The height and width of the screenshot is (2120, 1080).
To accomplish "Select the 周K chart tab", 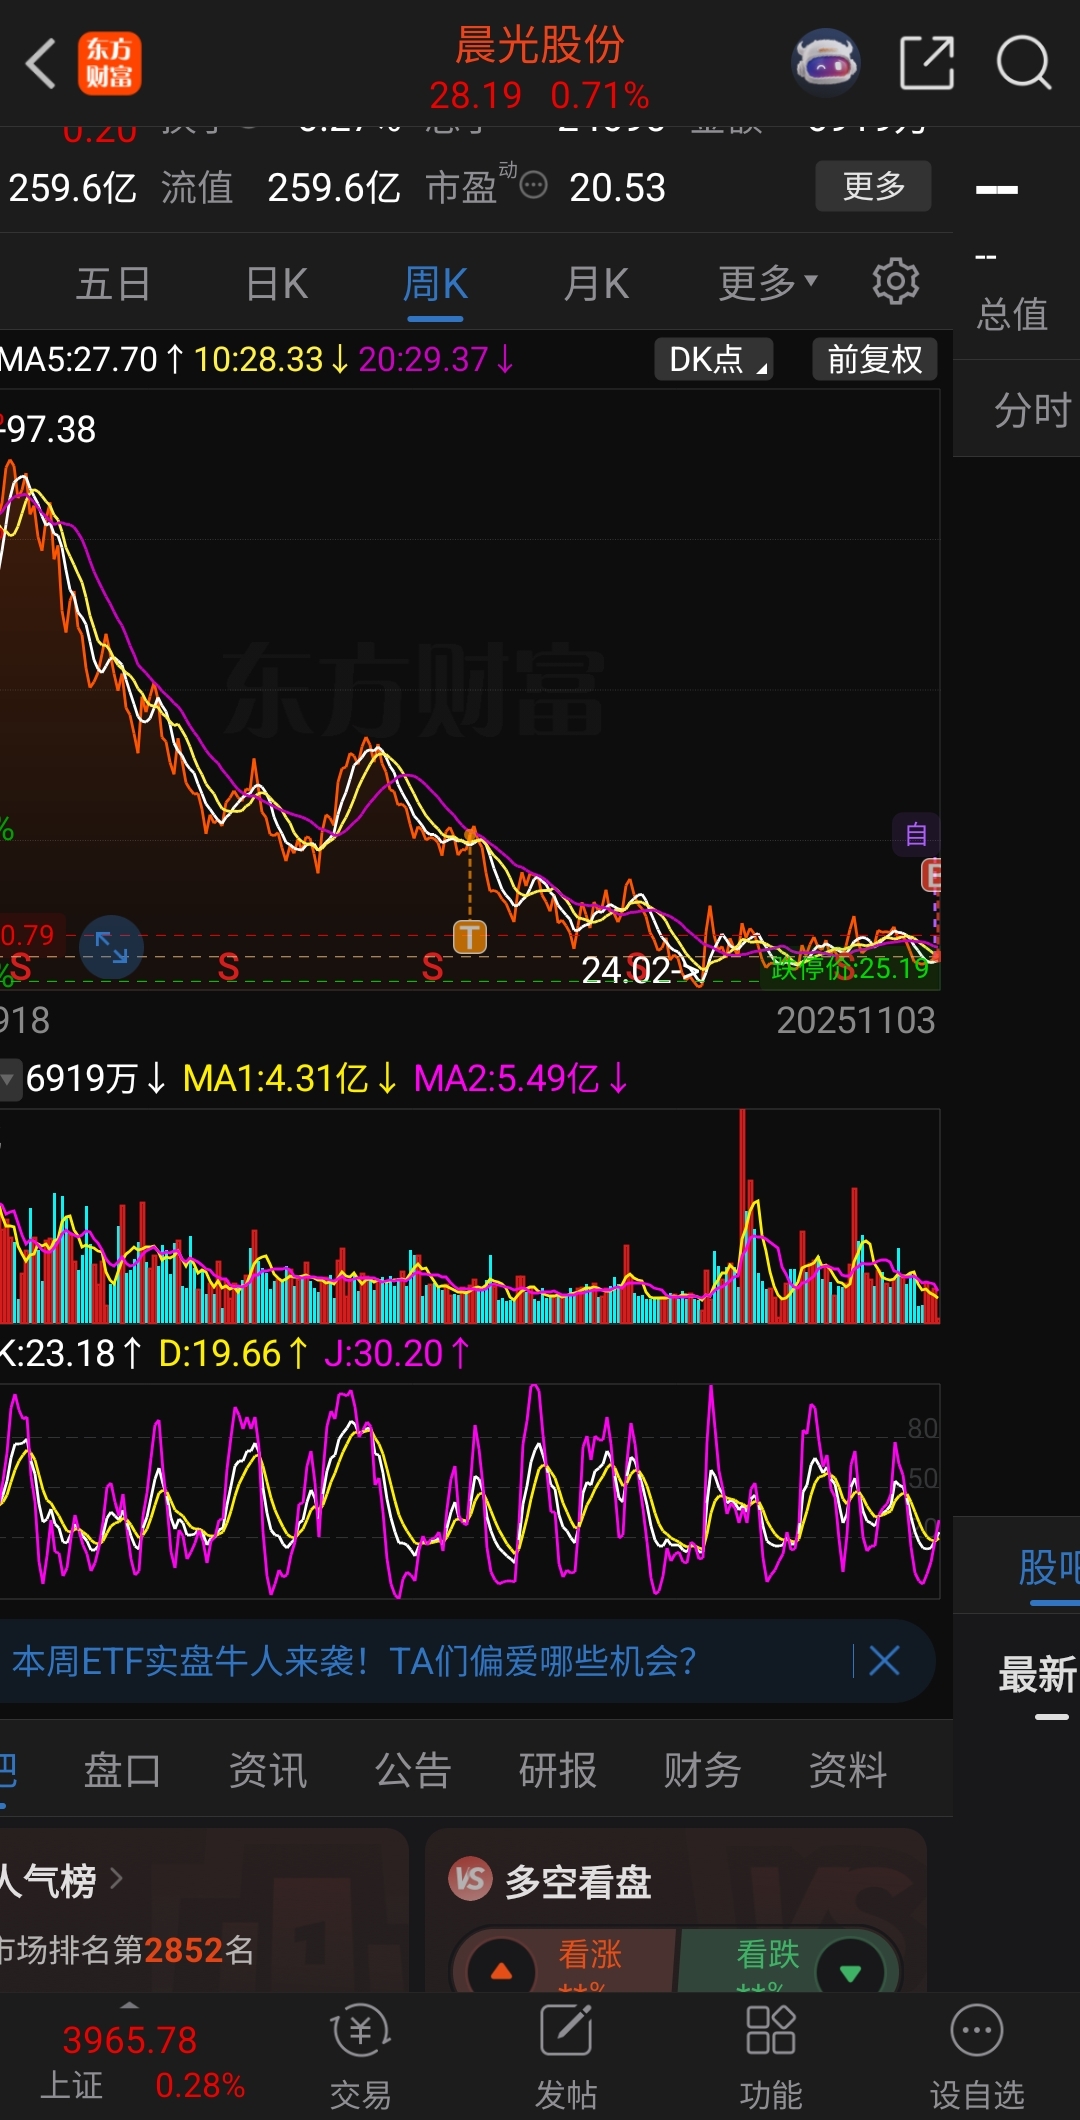I will pos(435,284).
